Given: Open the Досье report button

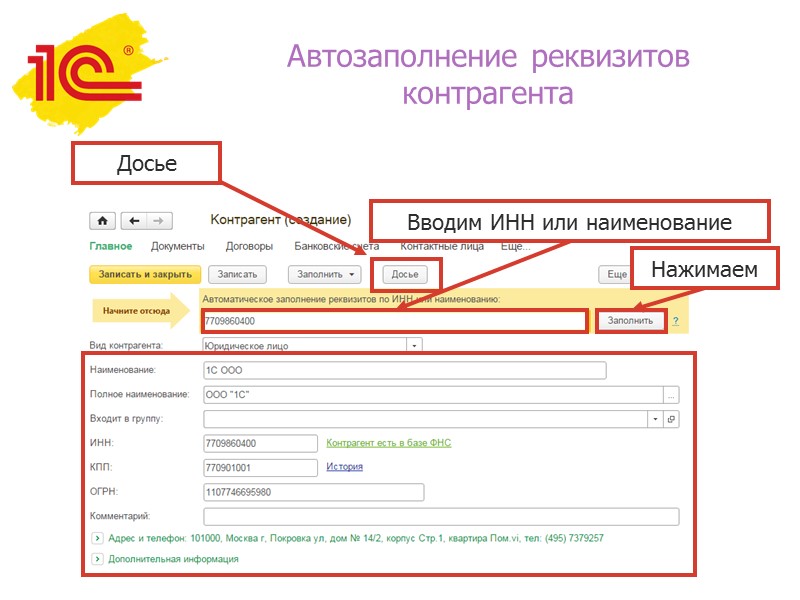Looking at the screenshot, I should 405,274.
